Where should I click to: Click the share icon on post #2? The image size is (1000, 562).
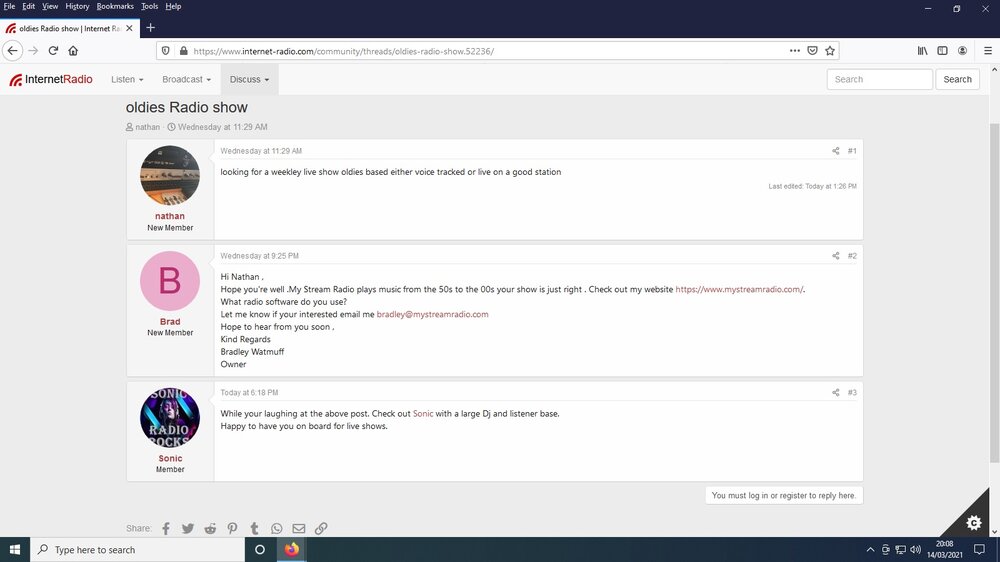[835, 256]
